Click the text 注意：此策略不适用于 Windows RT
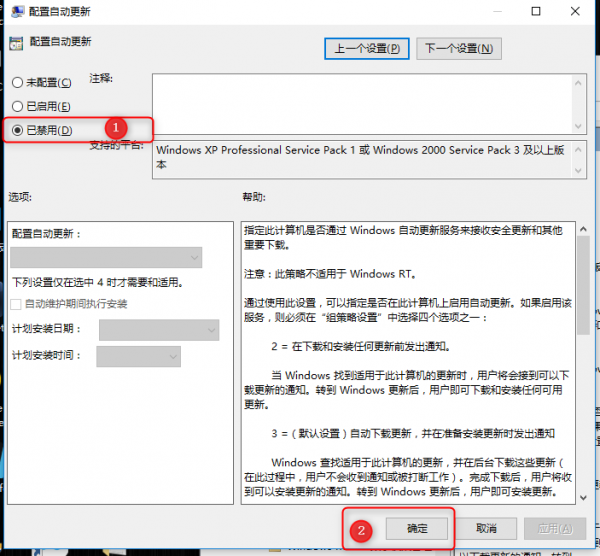 tap(330, 274)
